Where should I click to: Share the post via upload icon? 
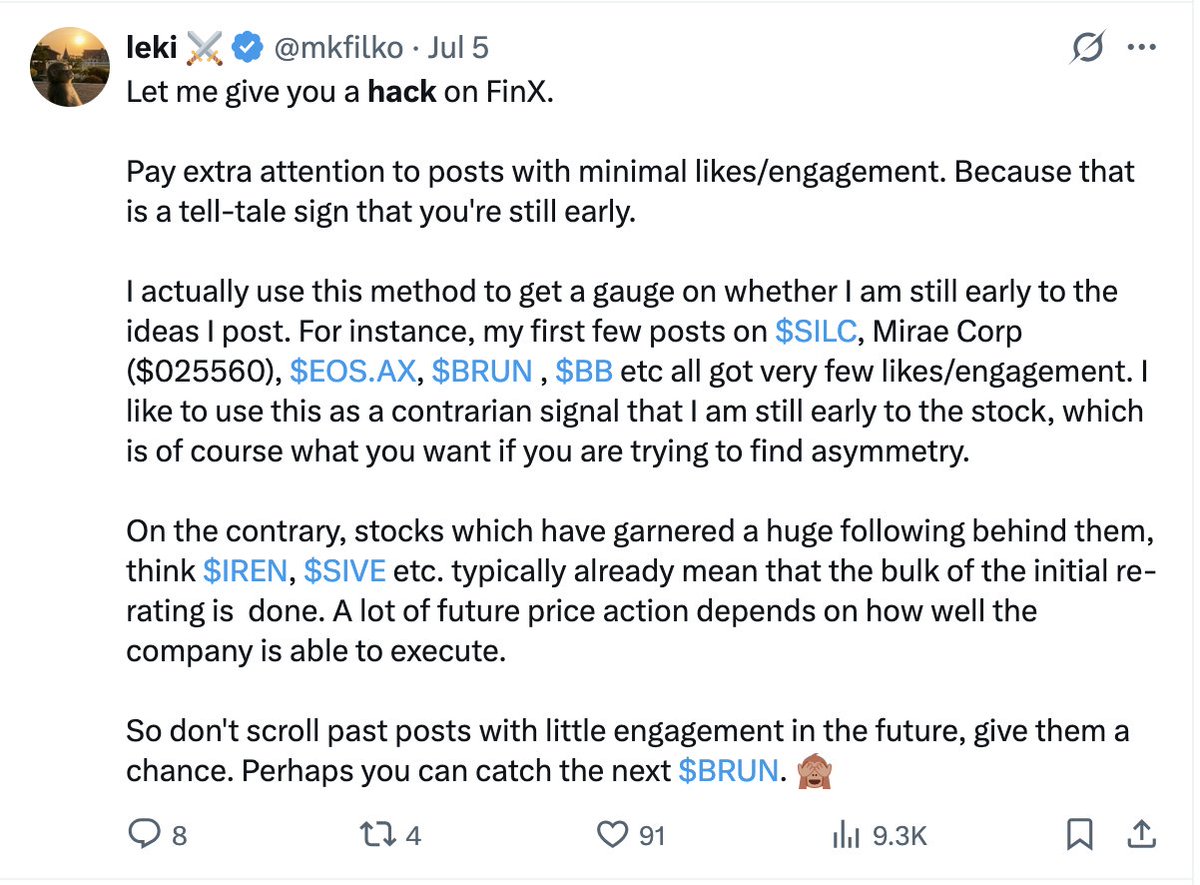(x=1142, y=835)
